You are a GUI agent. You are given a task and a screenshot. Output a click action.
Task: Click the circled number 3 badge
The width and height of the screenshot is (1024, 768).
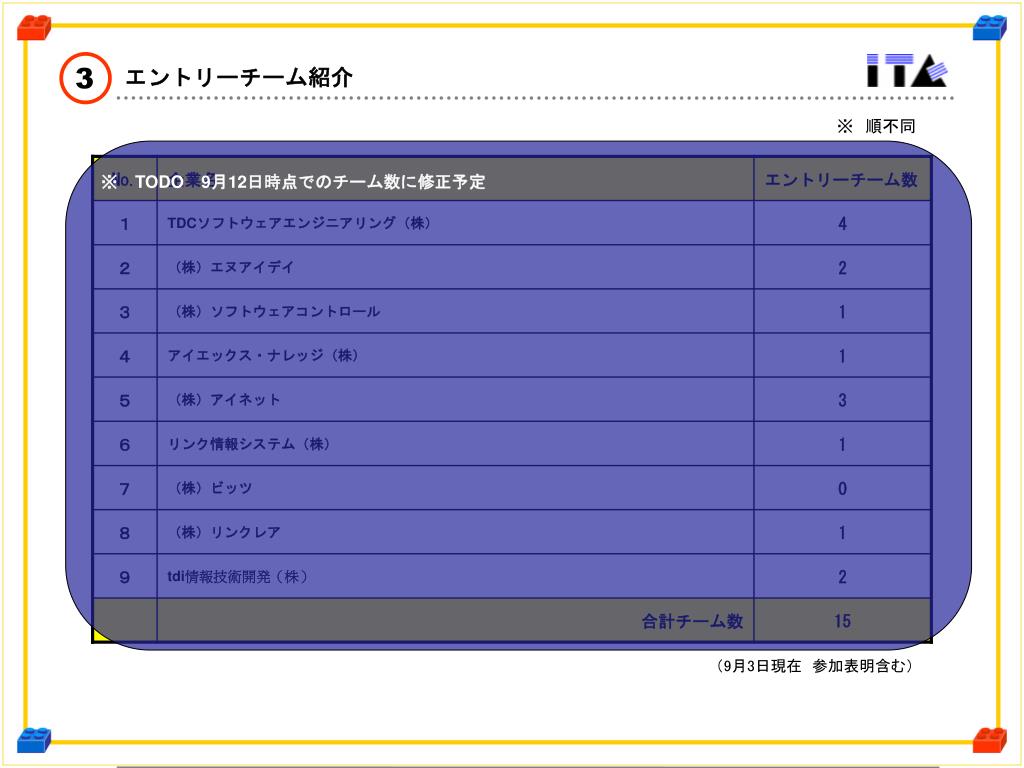coord(85,78)
